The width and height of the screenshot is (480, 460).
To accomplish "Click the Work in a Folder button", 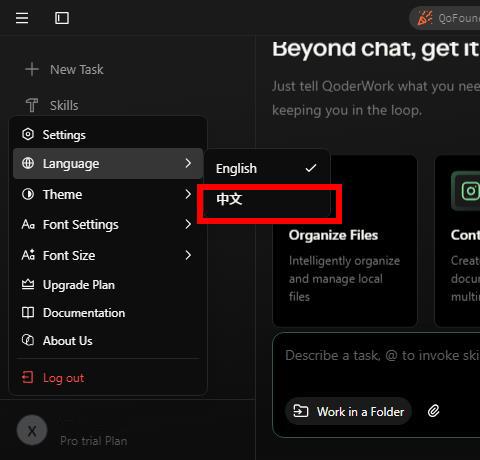I will [x=348, y=411].
